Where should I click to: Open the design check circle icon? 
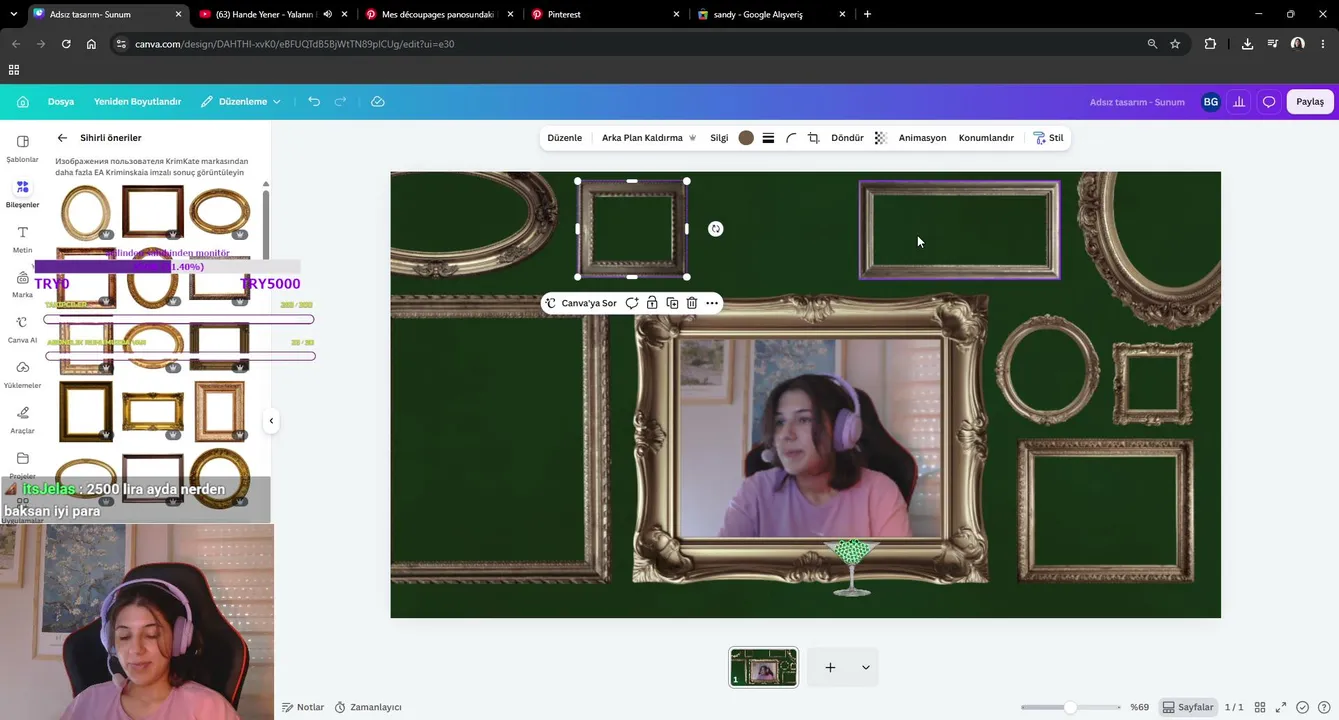pyautogui.click(x=1302, y=707)
